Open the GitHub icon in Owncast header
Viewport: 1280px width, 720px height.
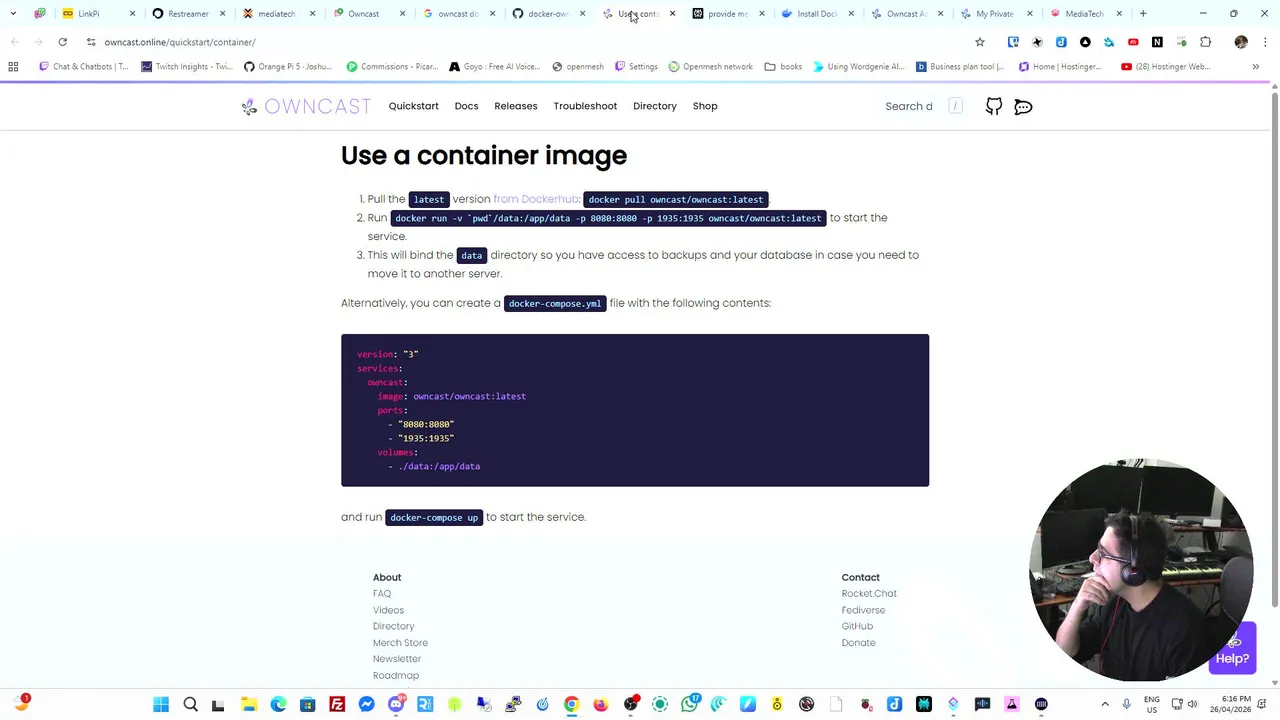[994, 106]
